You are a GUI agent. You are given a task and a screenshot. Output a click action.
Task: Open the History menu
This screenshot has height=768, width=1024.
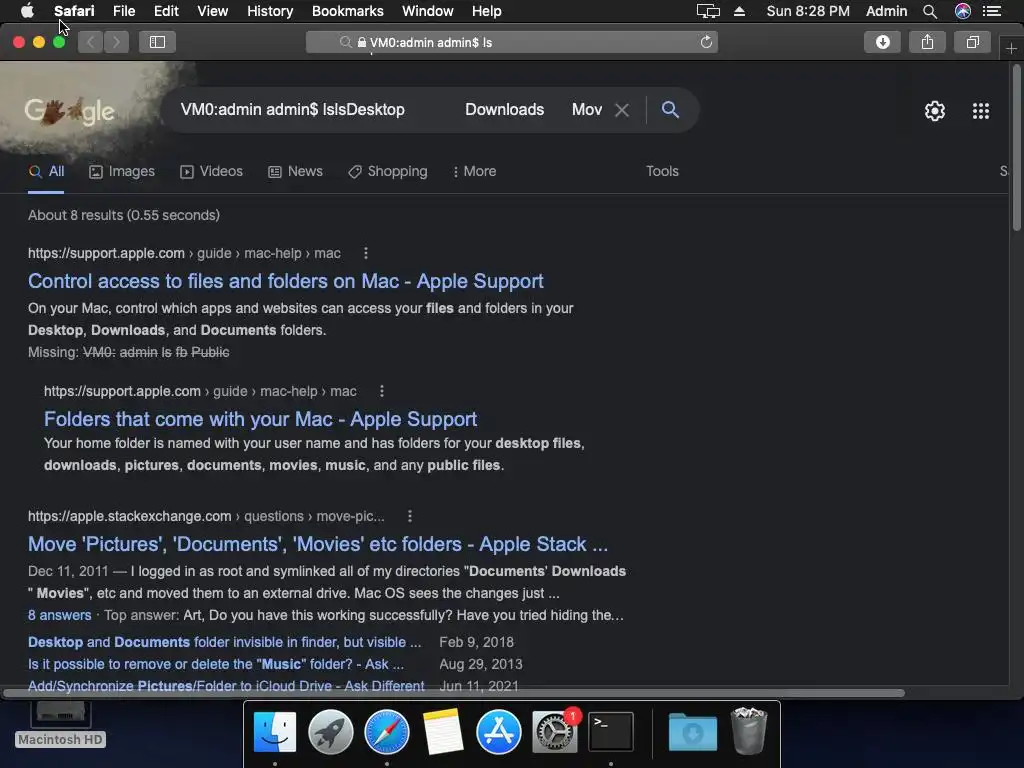(270, 11)
